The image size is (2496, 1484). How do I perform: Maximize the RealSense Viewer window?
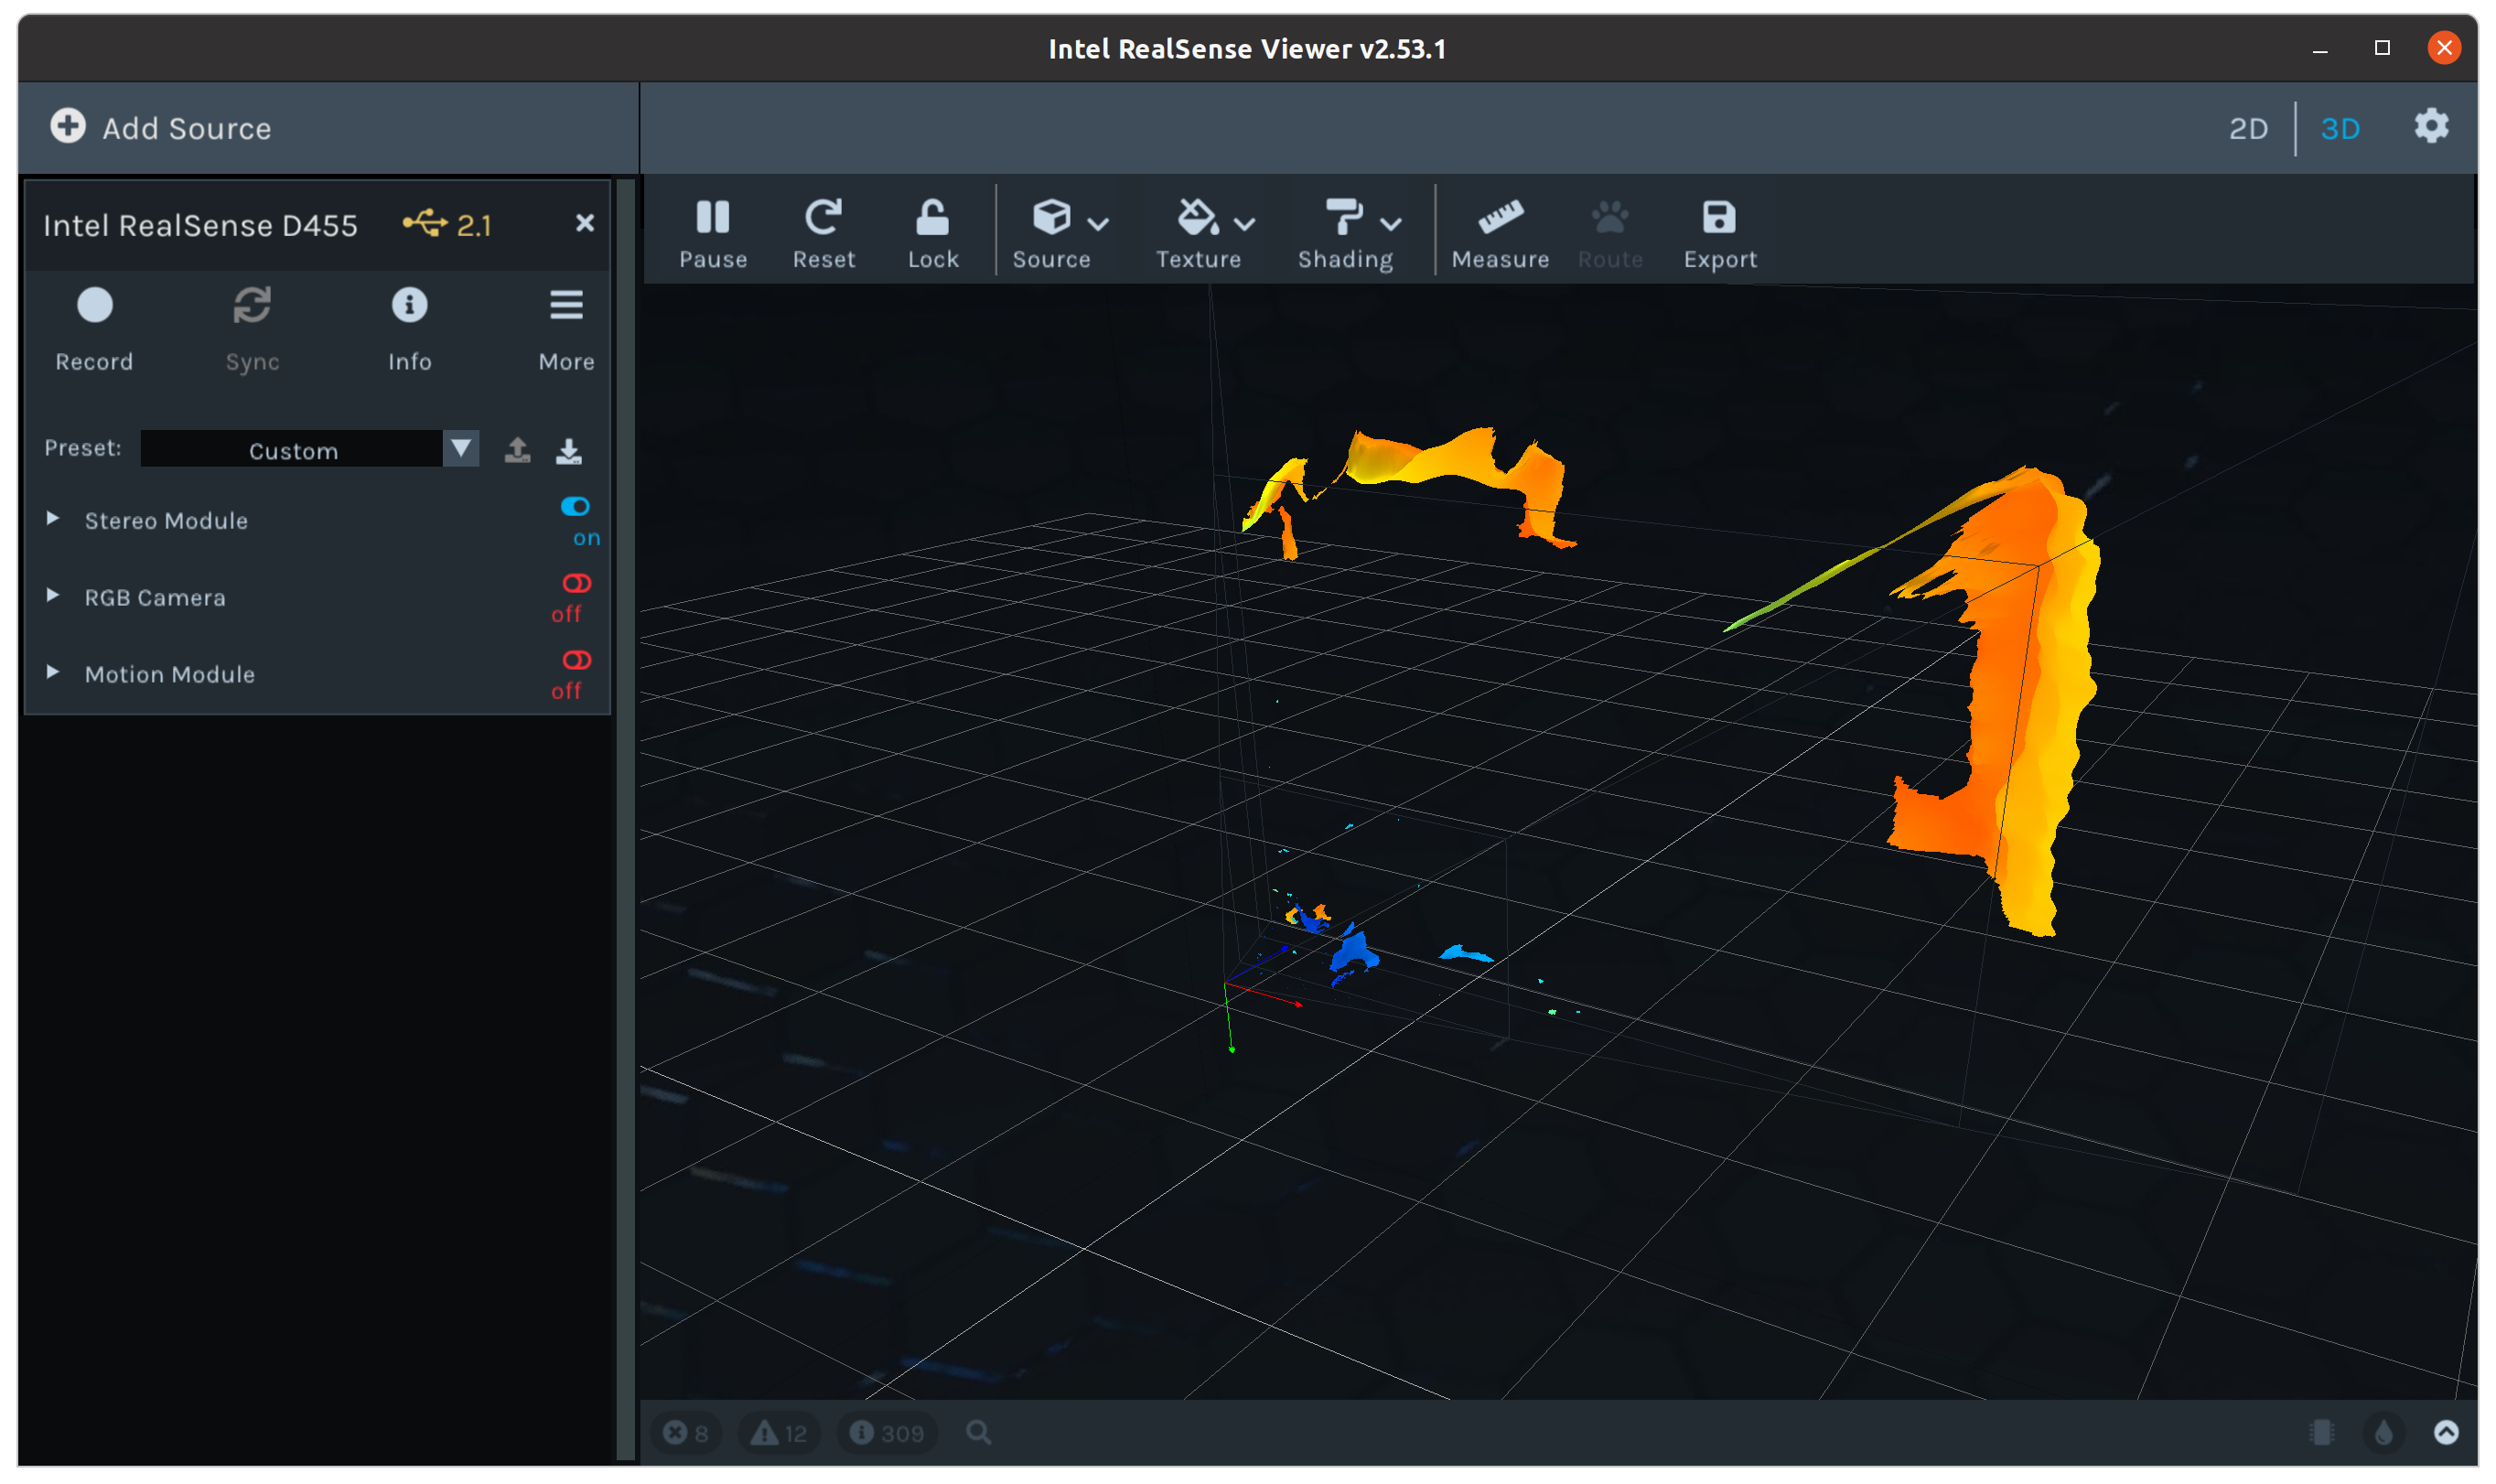point(2382,48)
